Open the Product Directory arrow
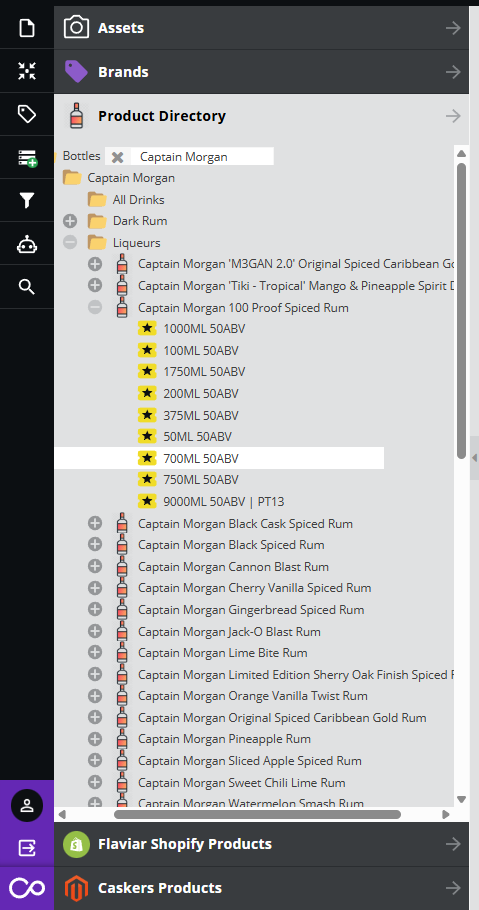479x910 pixels. (453, 116)
